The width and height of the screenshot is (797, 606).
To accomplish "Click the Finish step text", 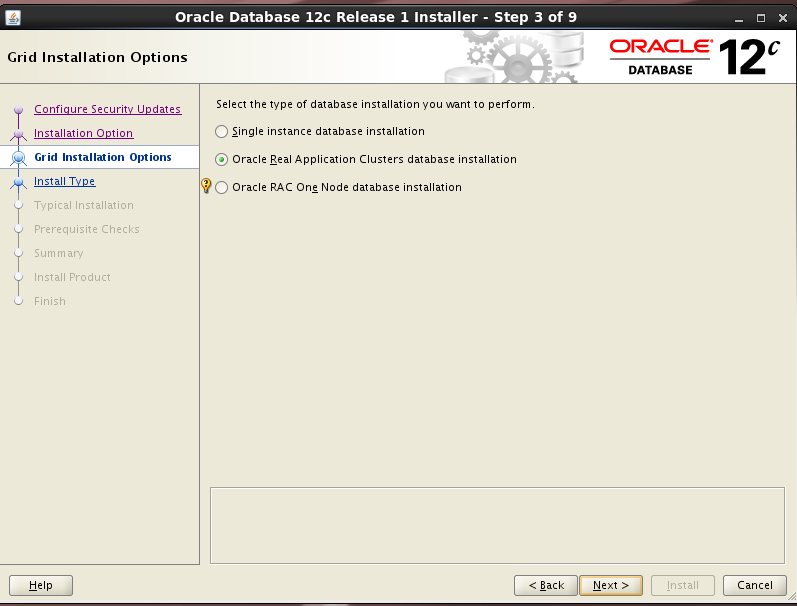I will (x=50, y=301).
